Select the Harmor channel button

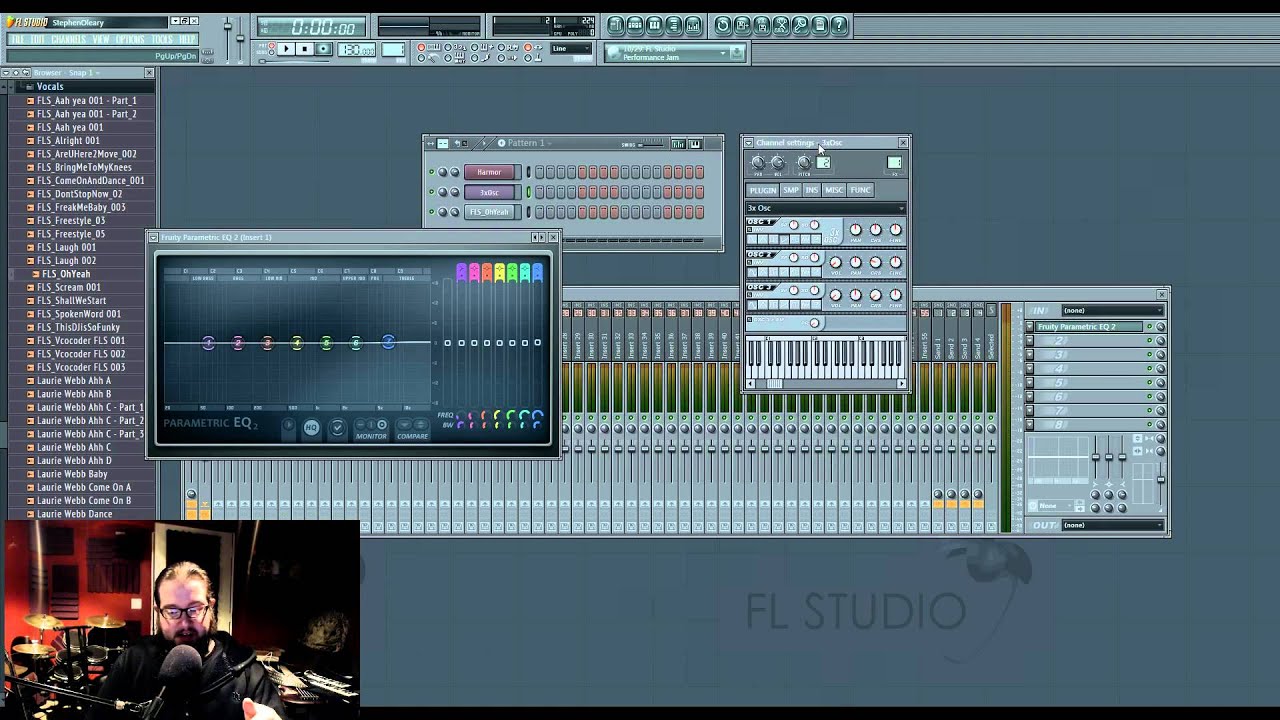(x=489, y=172)
